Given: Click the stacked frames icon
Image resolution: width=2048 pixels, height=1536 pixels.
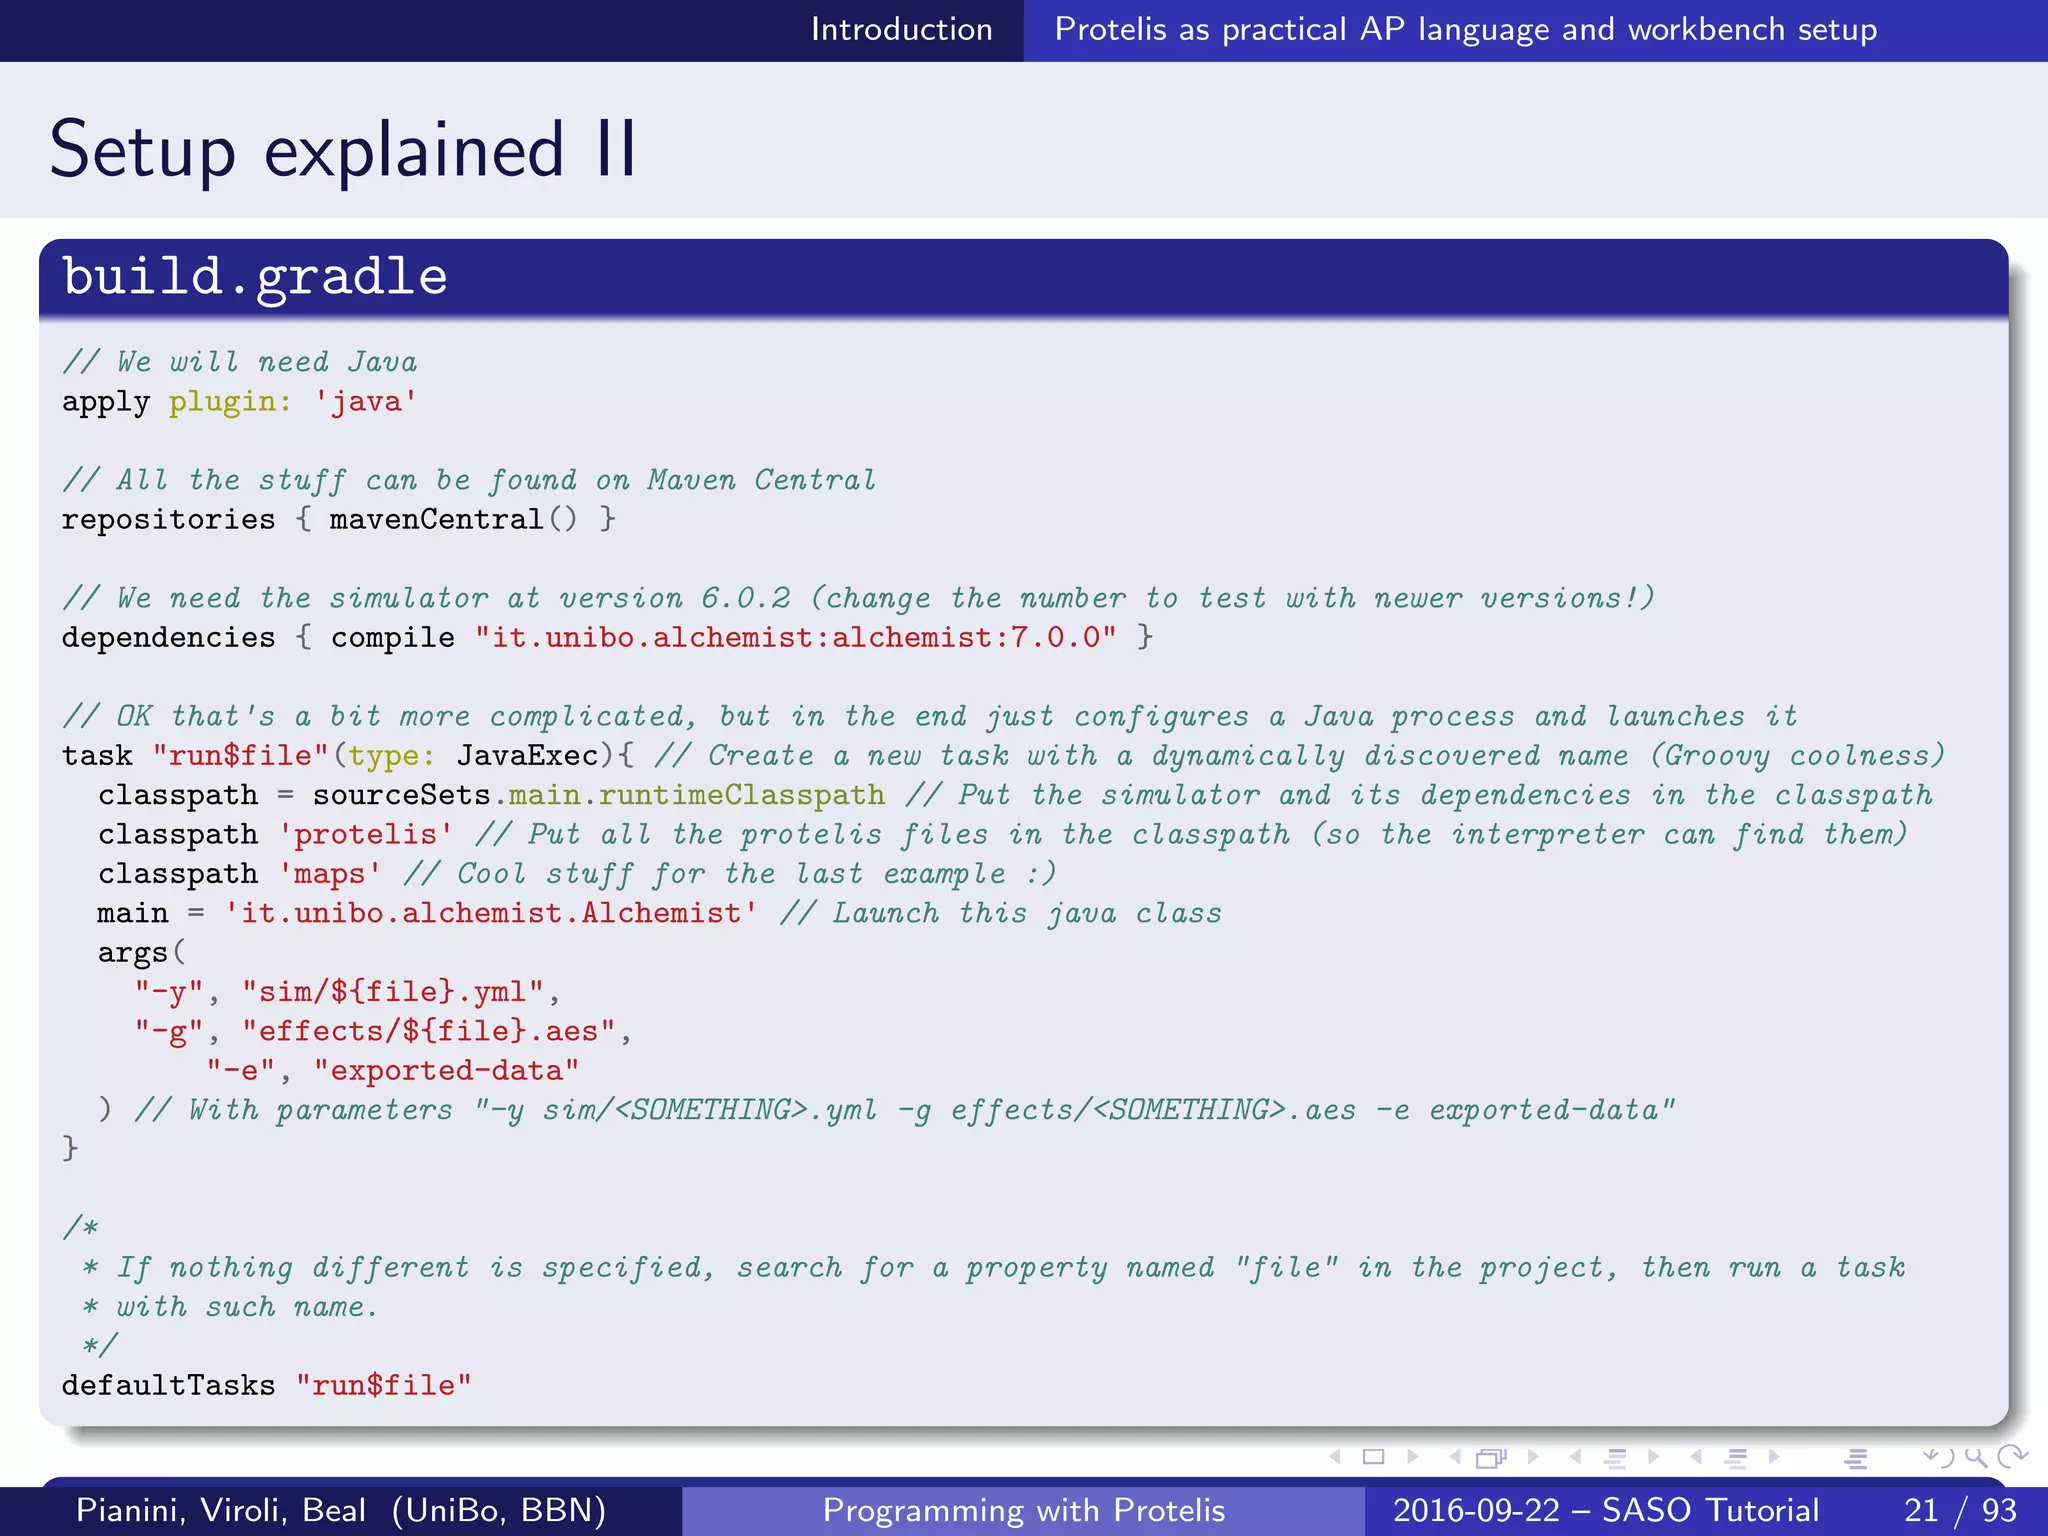Looking at the screenshot, I should (x=1491, y=1458).
